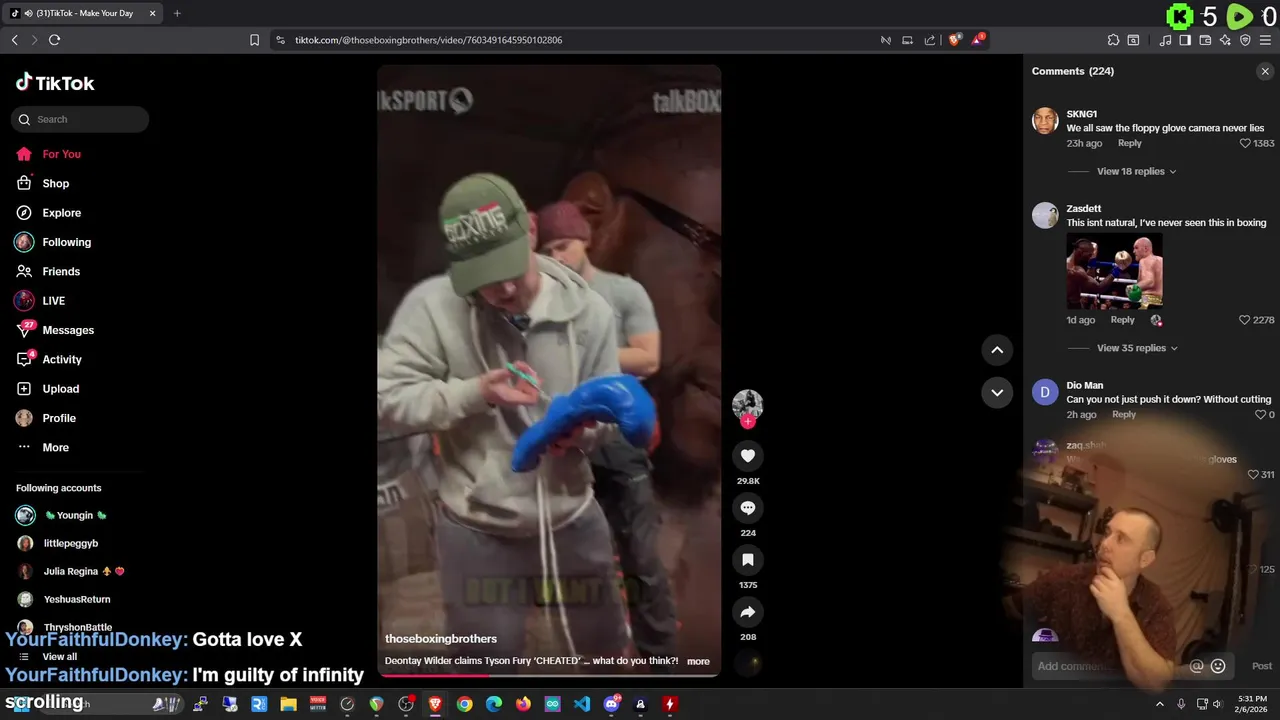Open the Brave VPN shield icon
Viewport: 1280px width, 720px height.
point(1245,40)
